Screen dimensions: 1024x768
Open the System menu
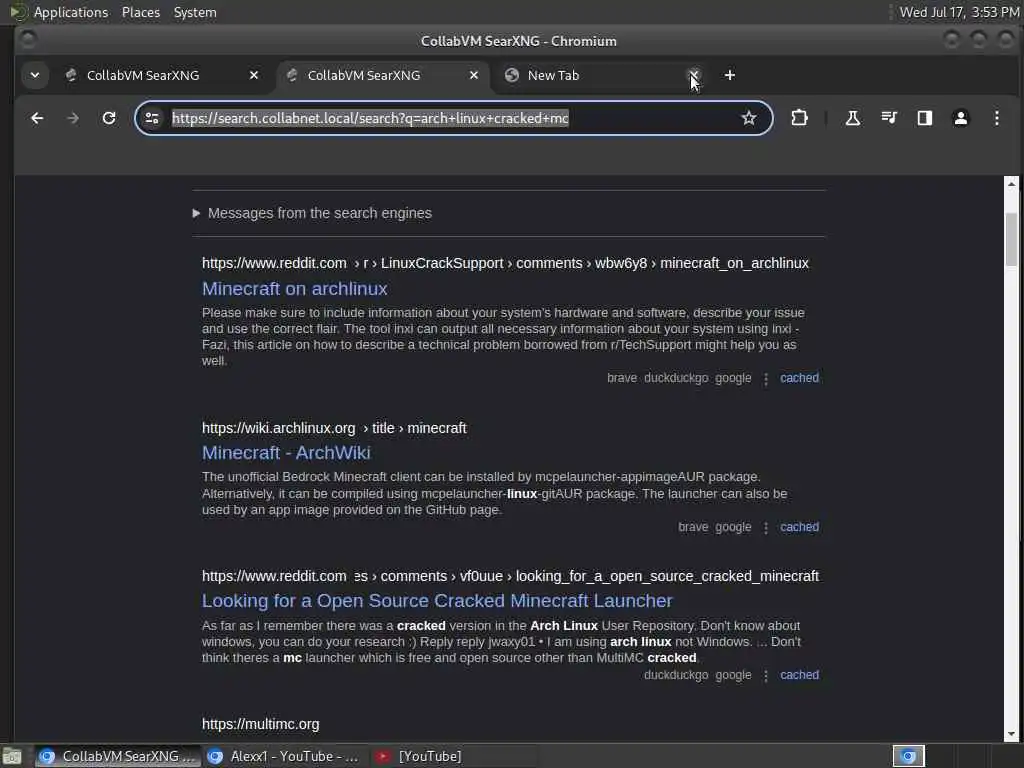tap(195, 12)
